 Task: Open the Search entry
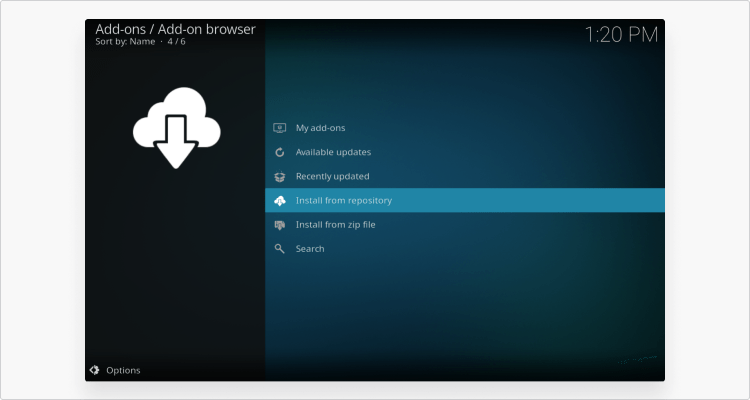465,249
